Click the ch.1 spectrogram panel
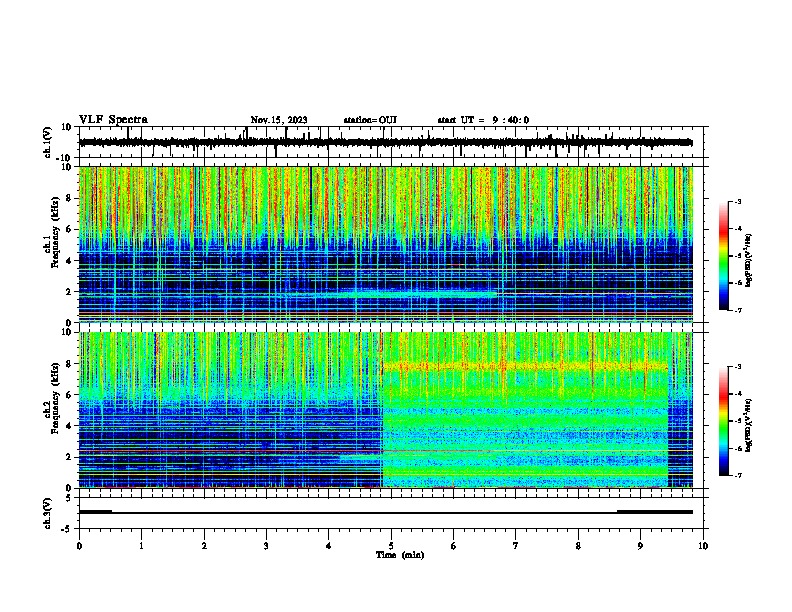 [x=385, y=244]
